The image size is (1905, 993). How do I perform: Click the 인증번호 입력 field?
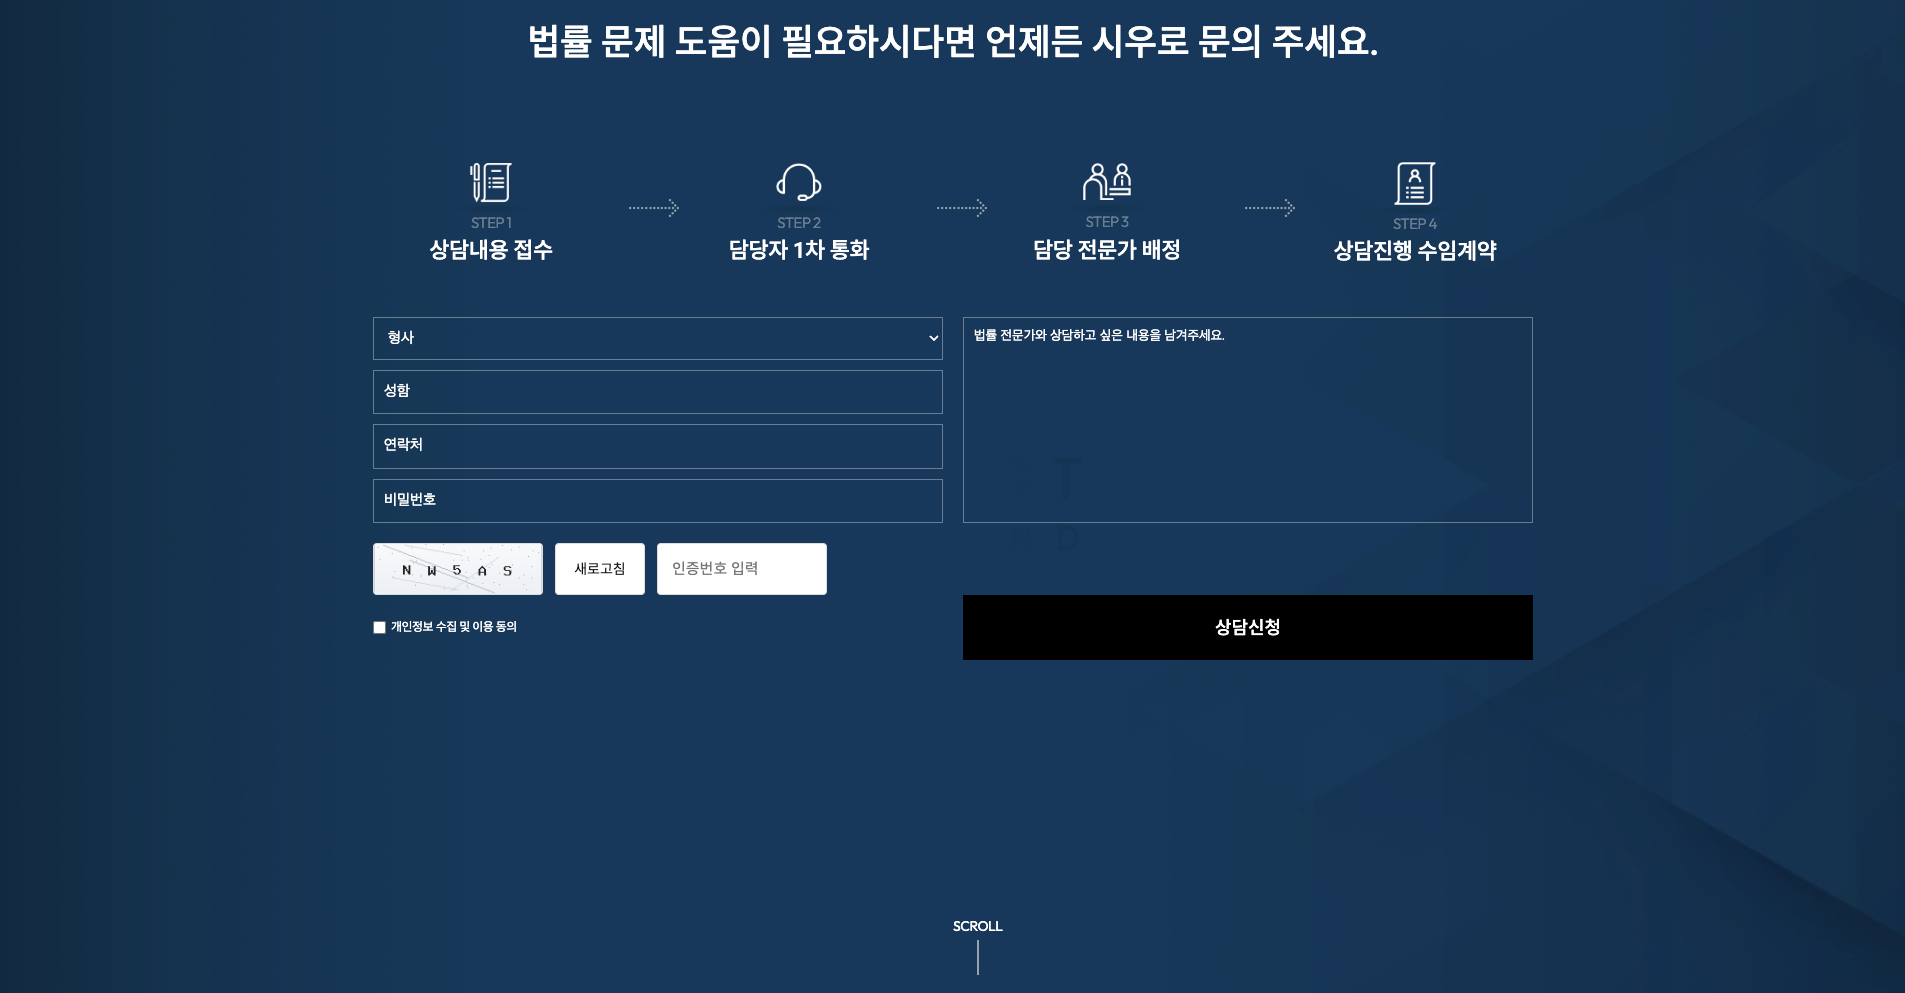pos(742,569)
